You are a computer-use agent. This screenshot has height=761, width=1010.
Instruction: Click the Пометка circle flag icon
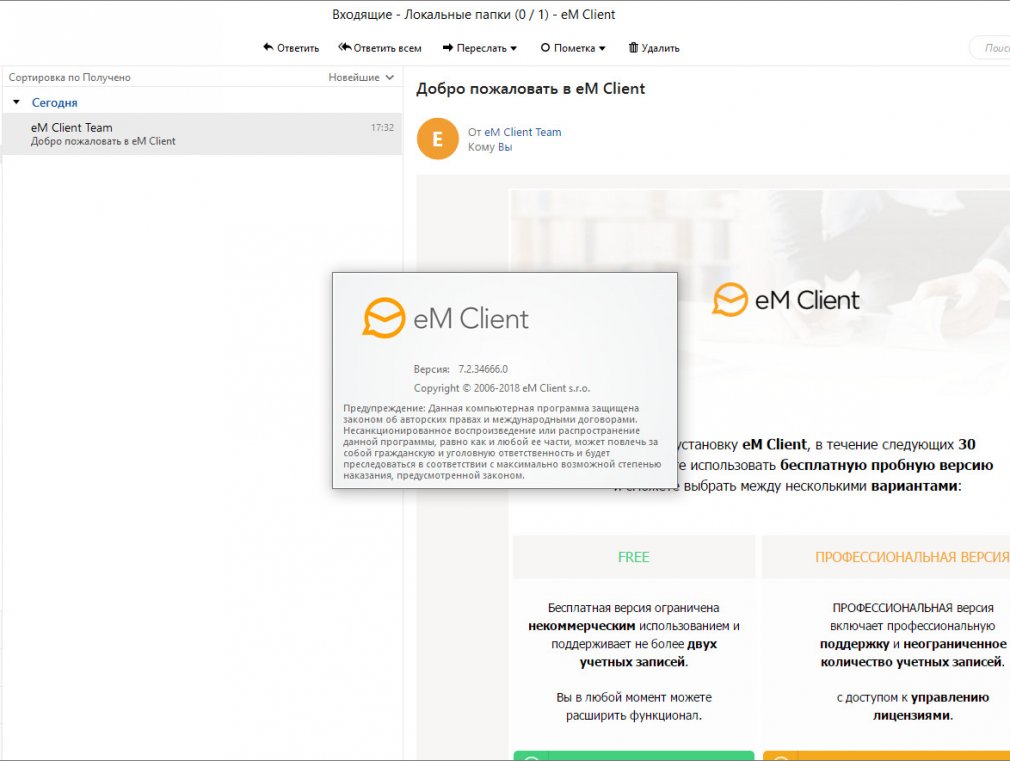click(x=545, y=48)
